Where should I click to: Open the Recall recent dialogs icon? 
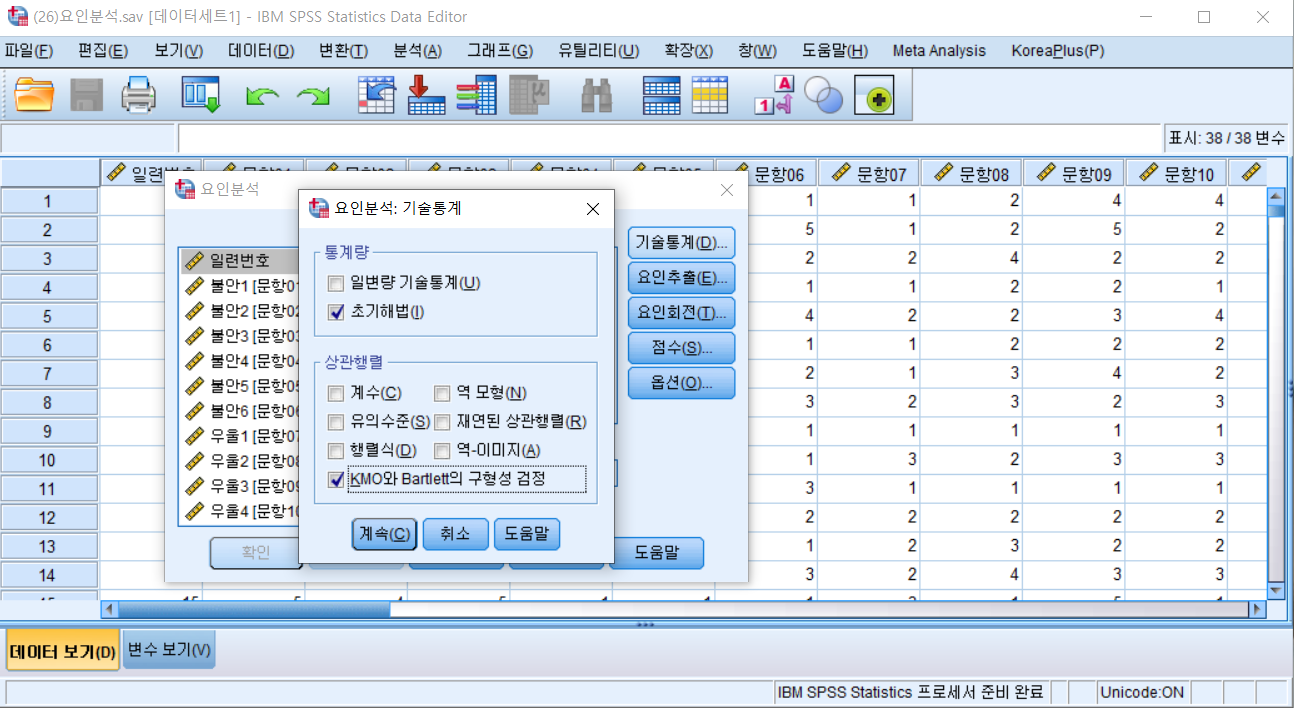200,95
